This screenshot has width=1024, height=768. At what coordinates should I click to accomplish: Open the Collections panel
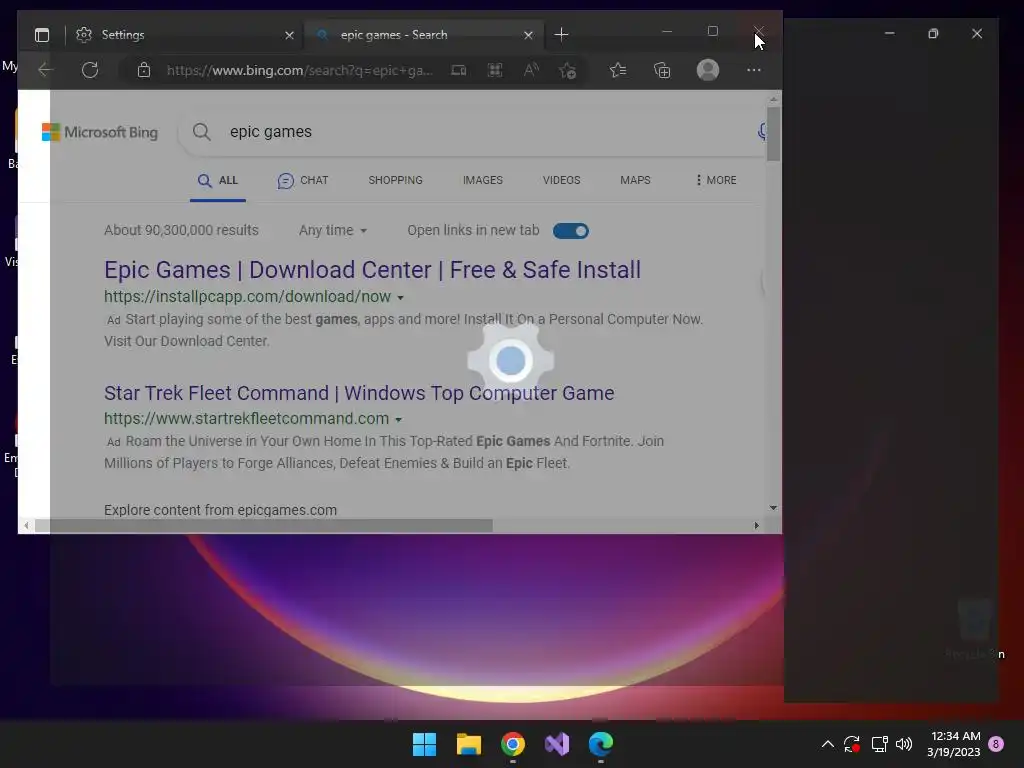point(662,70)
